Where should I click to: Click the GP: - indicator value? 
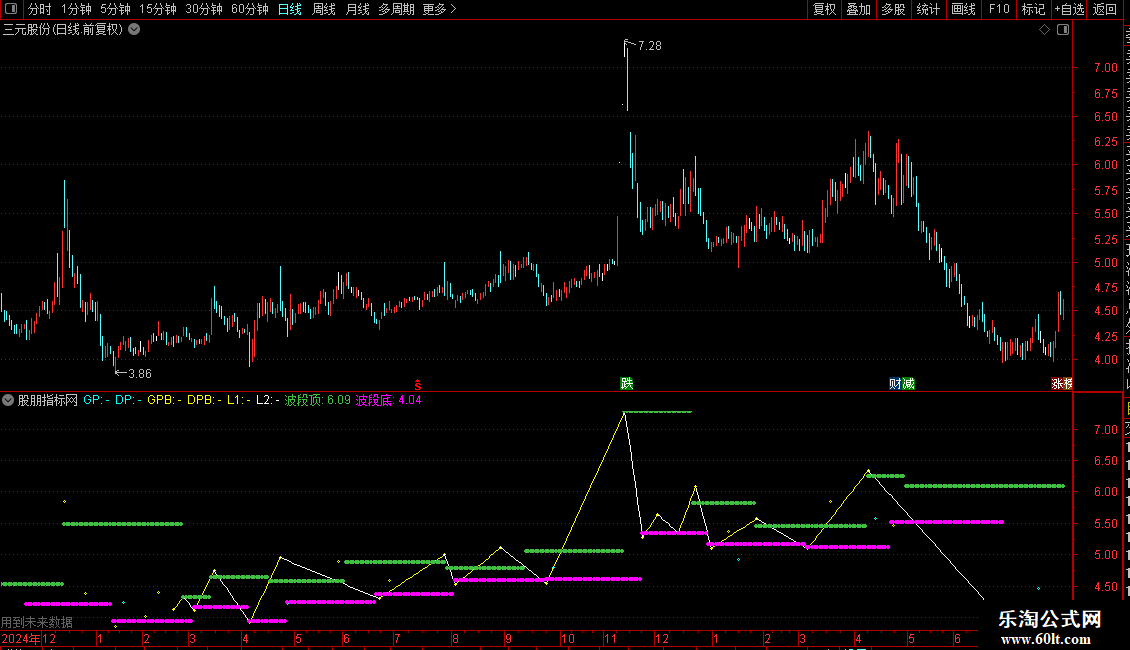pos(97,400)
